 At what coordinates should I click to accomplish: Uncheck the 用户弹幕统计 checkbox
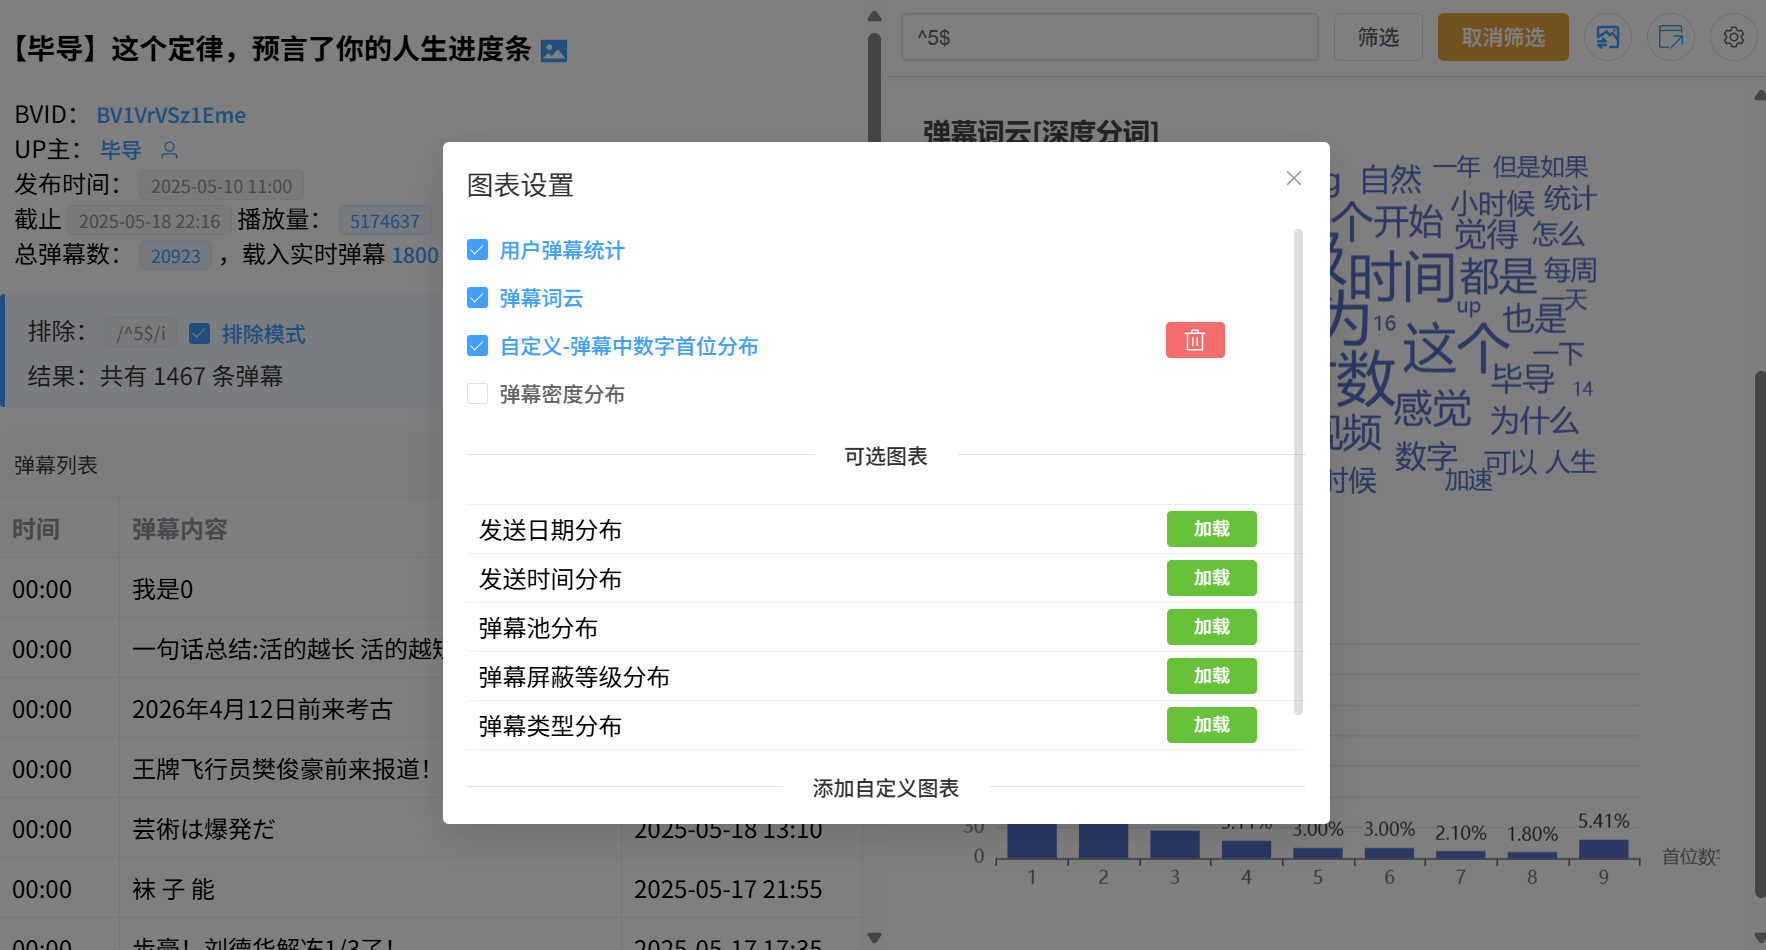tap(478, 250)
